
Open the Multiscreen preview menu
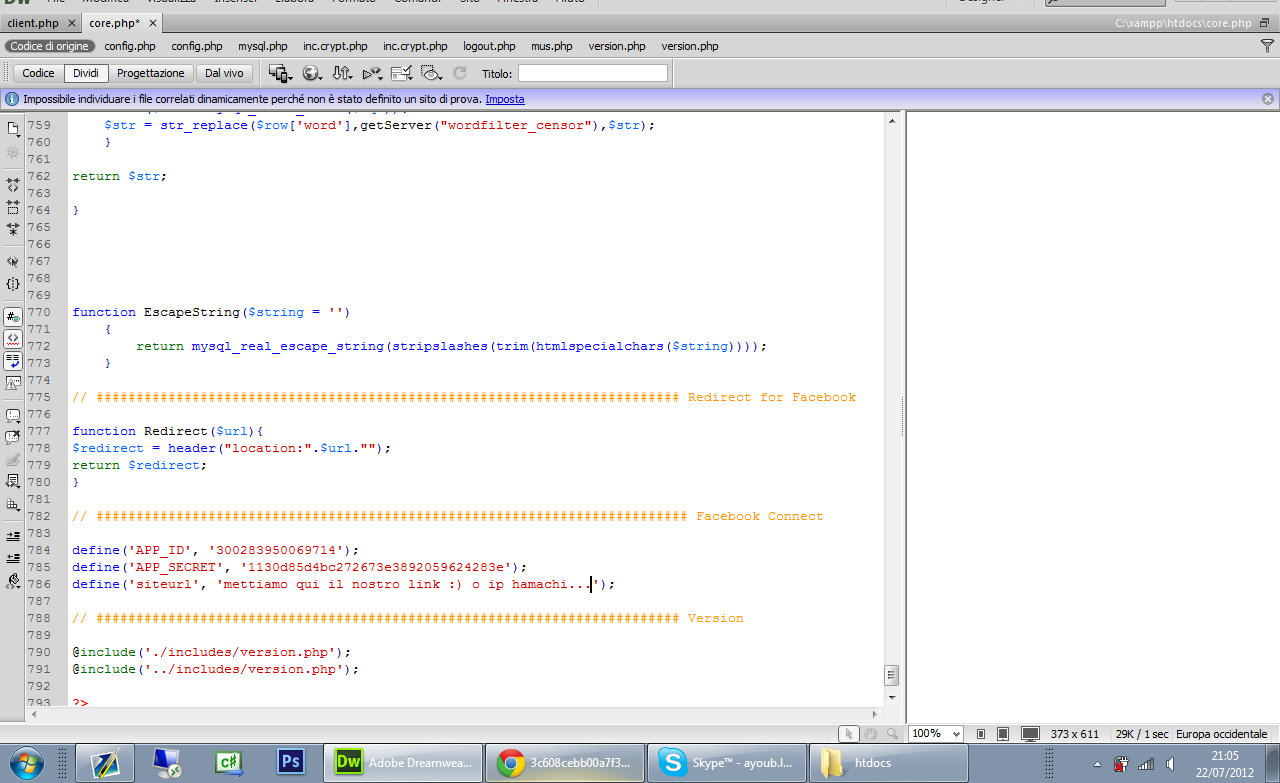click(281, 73)
